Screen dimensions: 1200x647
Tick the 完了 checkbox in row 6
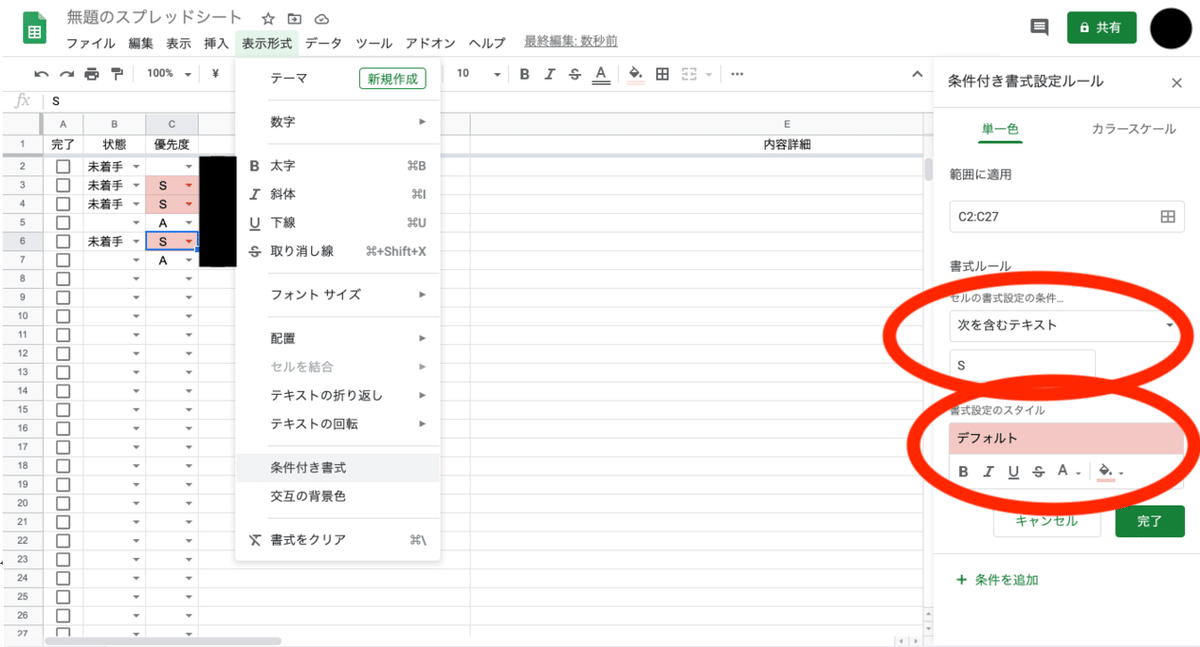(63, 241)
